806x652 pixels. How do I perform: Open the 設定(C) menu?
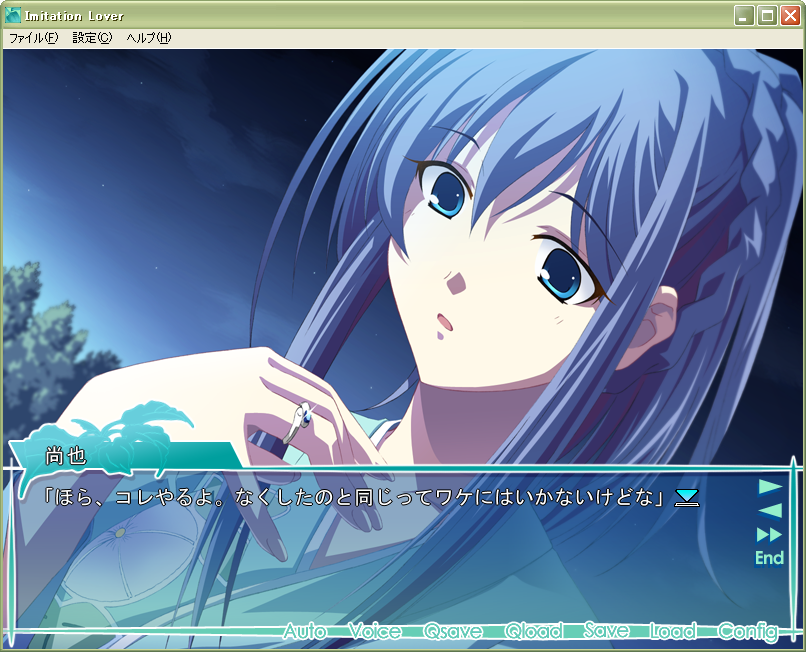click(92, 38)
